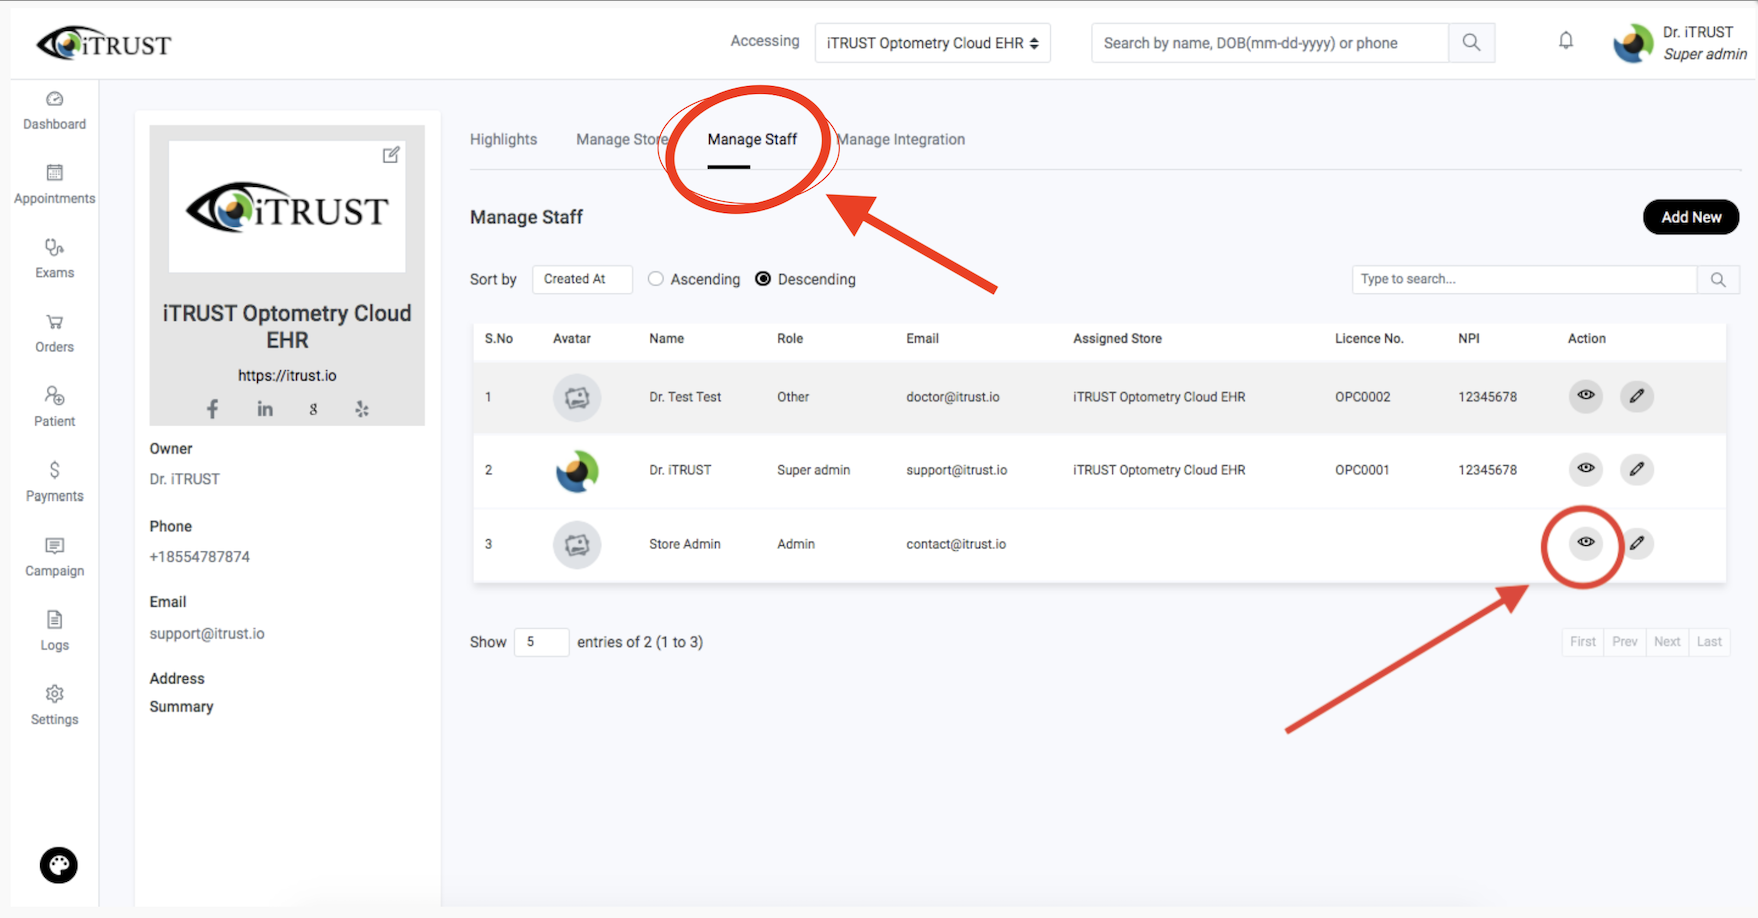
Task: Click the notification bell icon
Action: pos(1566,41)
